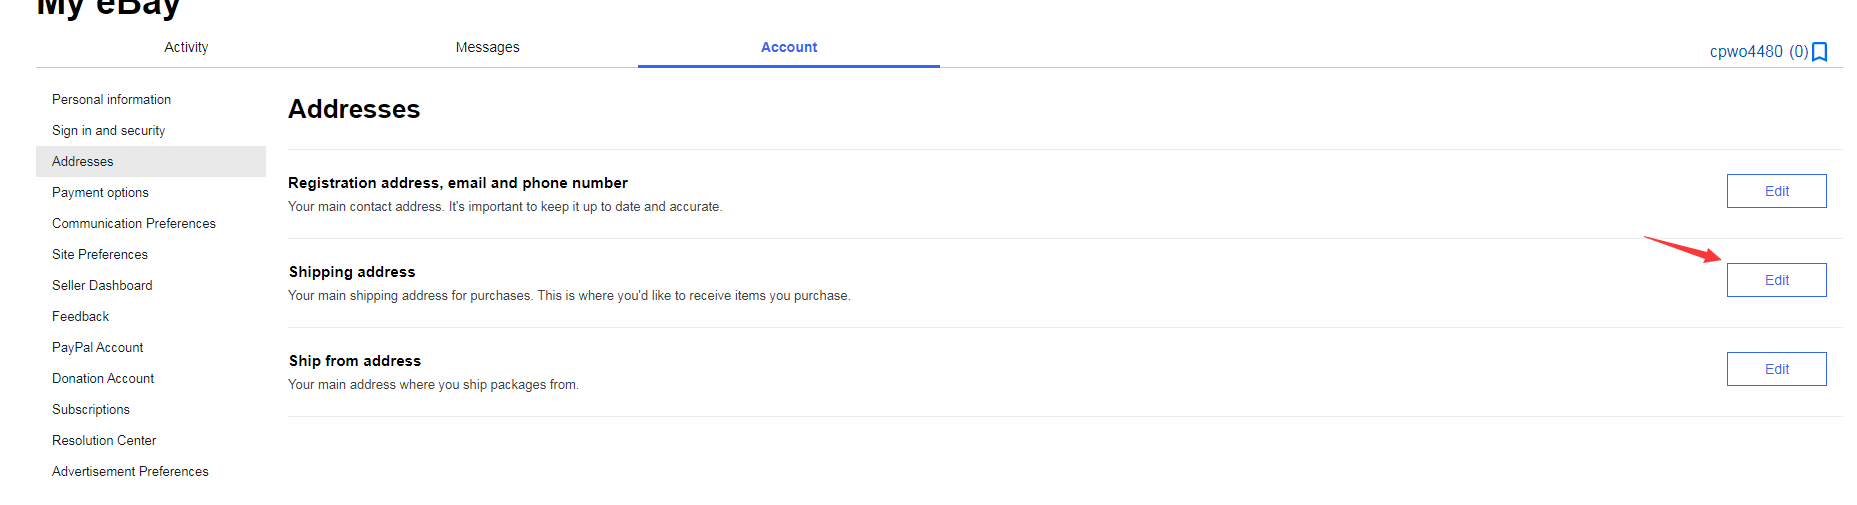1857x505 pixels.
Task: Edit the Ship from address
Action: coord(1776,369)
